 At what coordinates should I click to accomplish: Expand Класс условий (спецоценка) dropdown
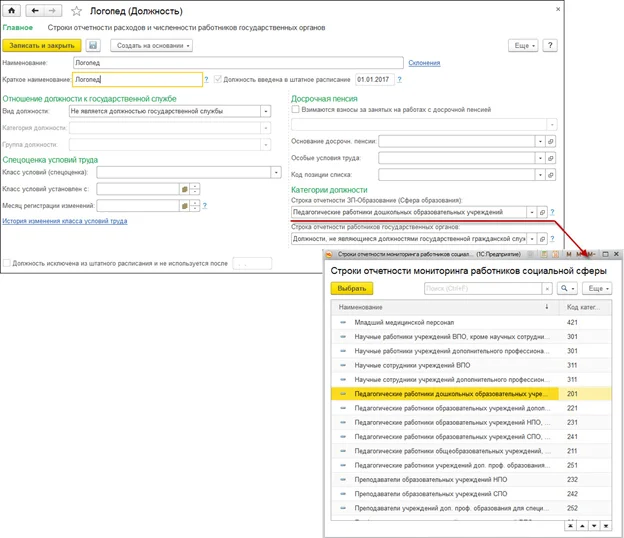pyautogui.click(x=276, y=172)
